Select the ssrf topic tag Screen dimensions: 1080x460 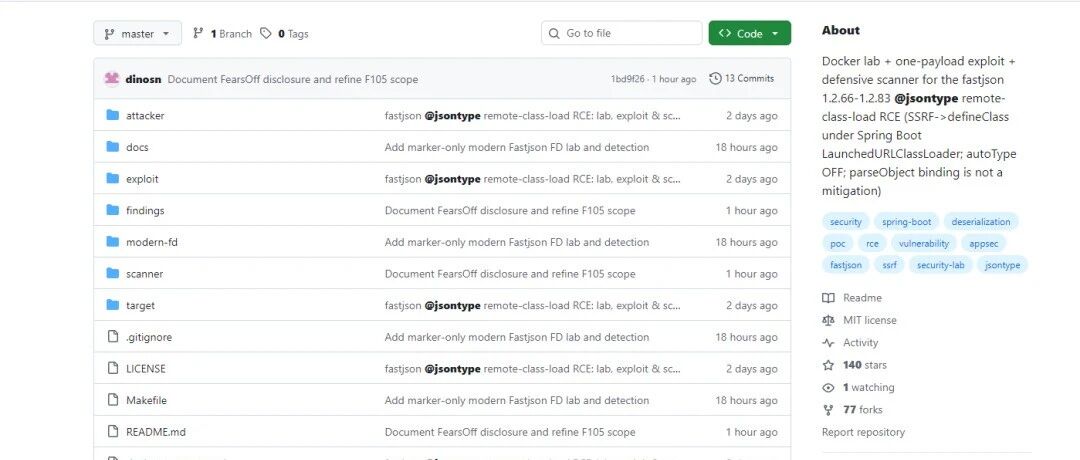889,264
